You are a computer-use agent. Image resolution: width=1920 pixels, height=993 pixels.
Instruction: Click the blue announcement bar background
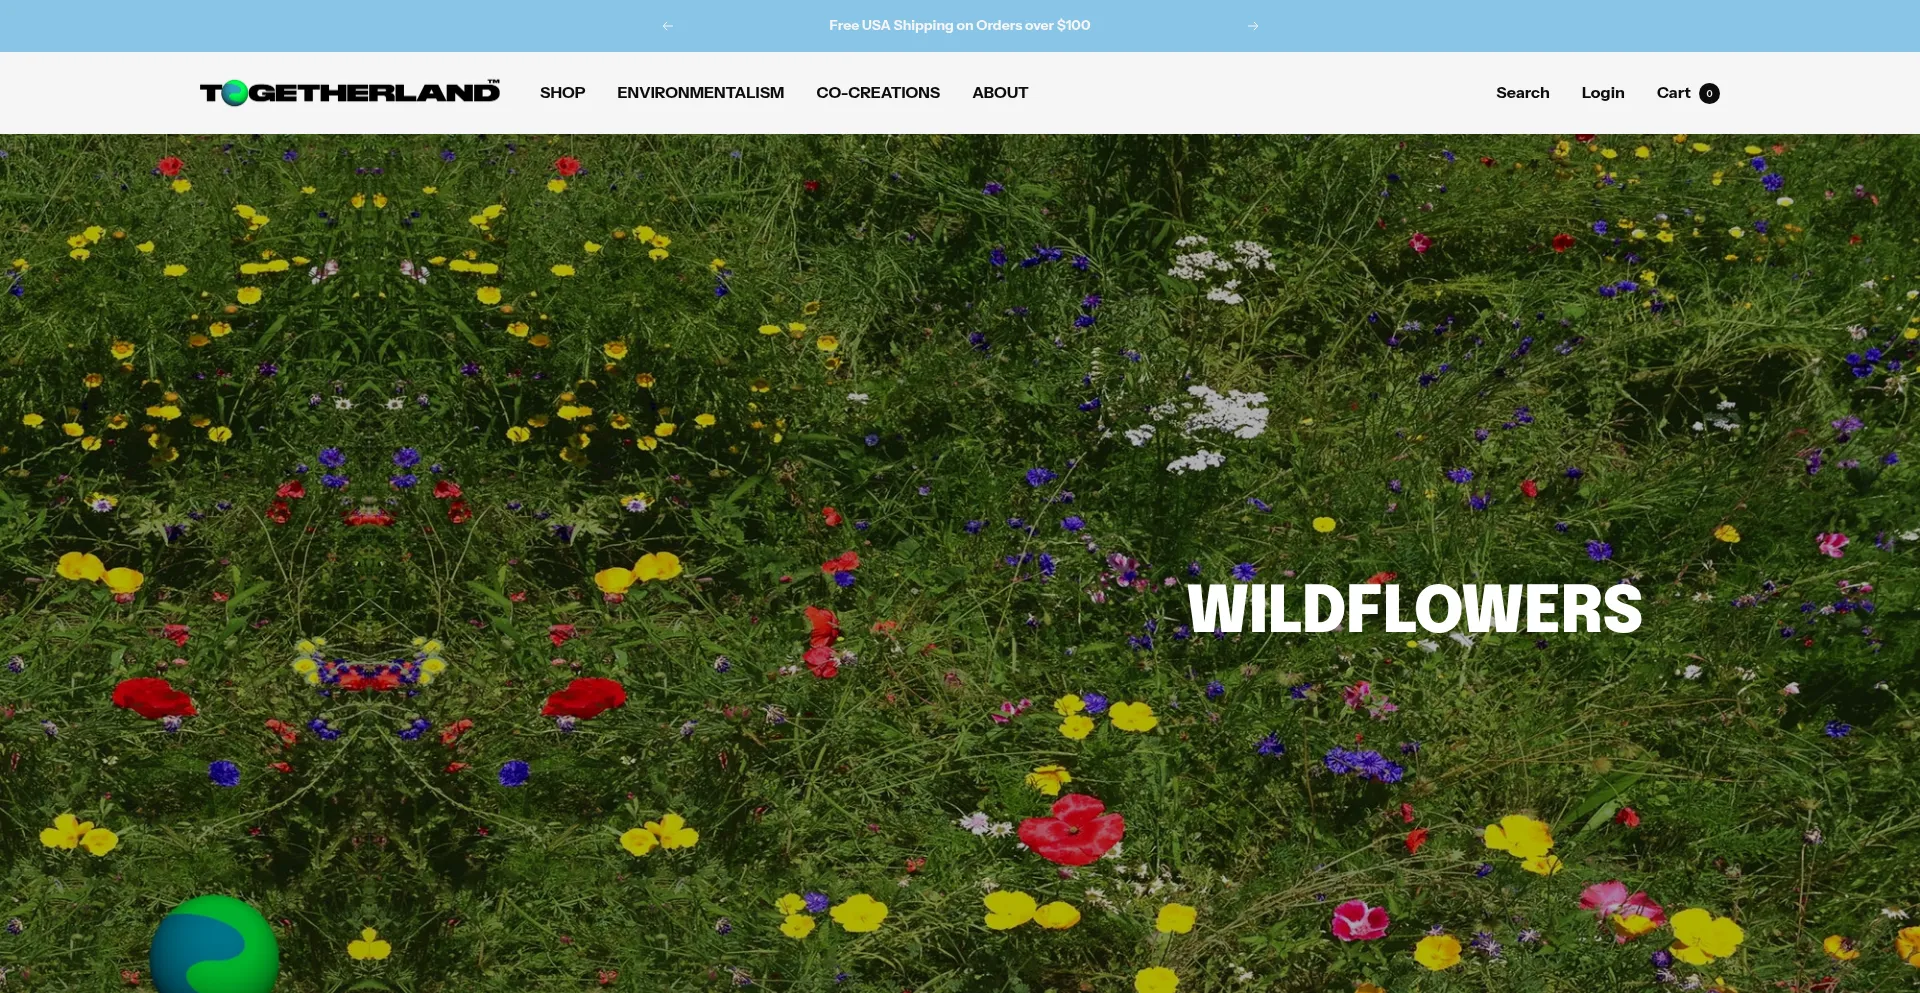click(400, 26)
